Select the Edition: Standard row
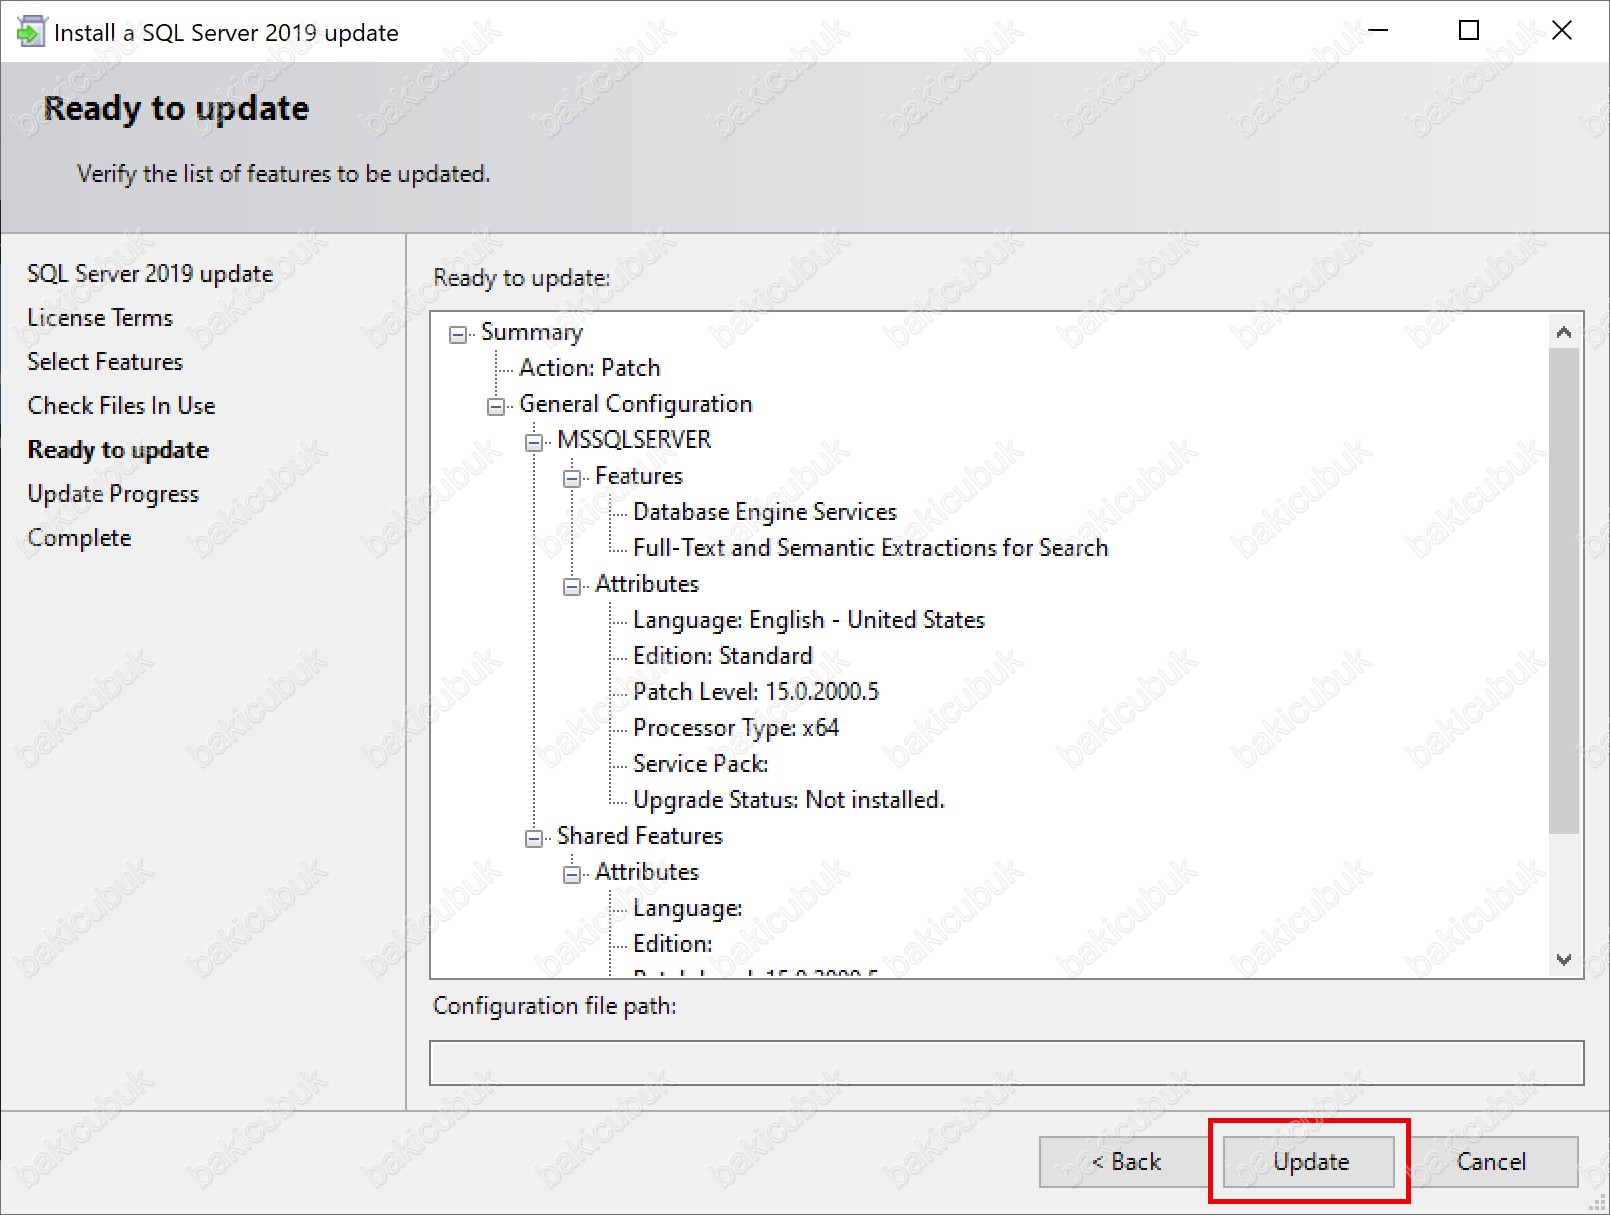Screen dimensions: 1610x1215 (x=723, y=656)
